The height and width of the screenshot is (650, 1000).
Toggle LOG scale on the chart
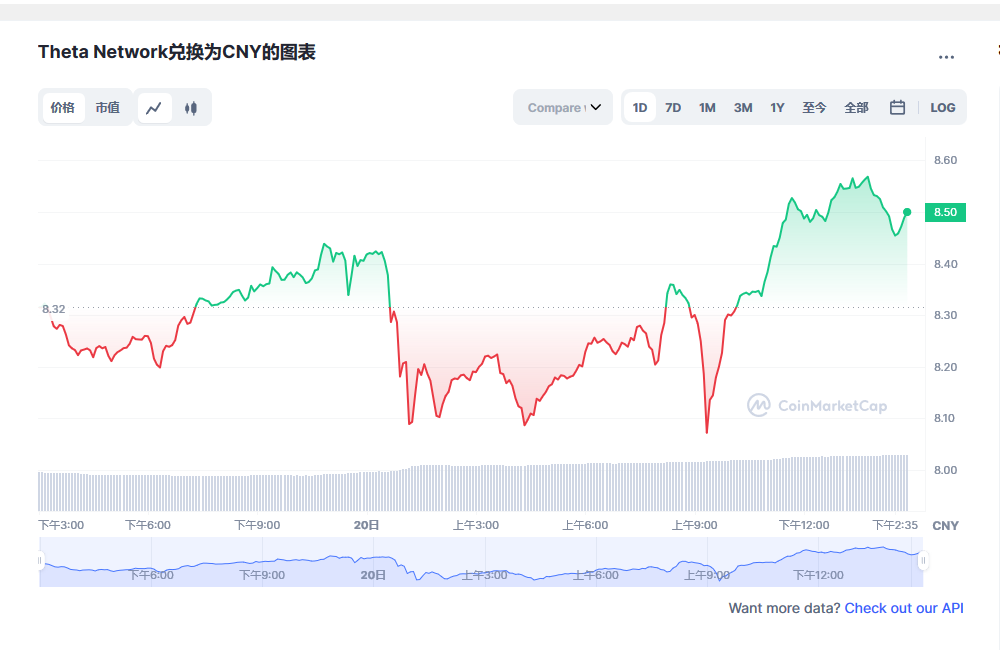pos(943,108)
